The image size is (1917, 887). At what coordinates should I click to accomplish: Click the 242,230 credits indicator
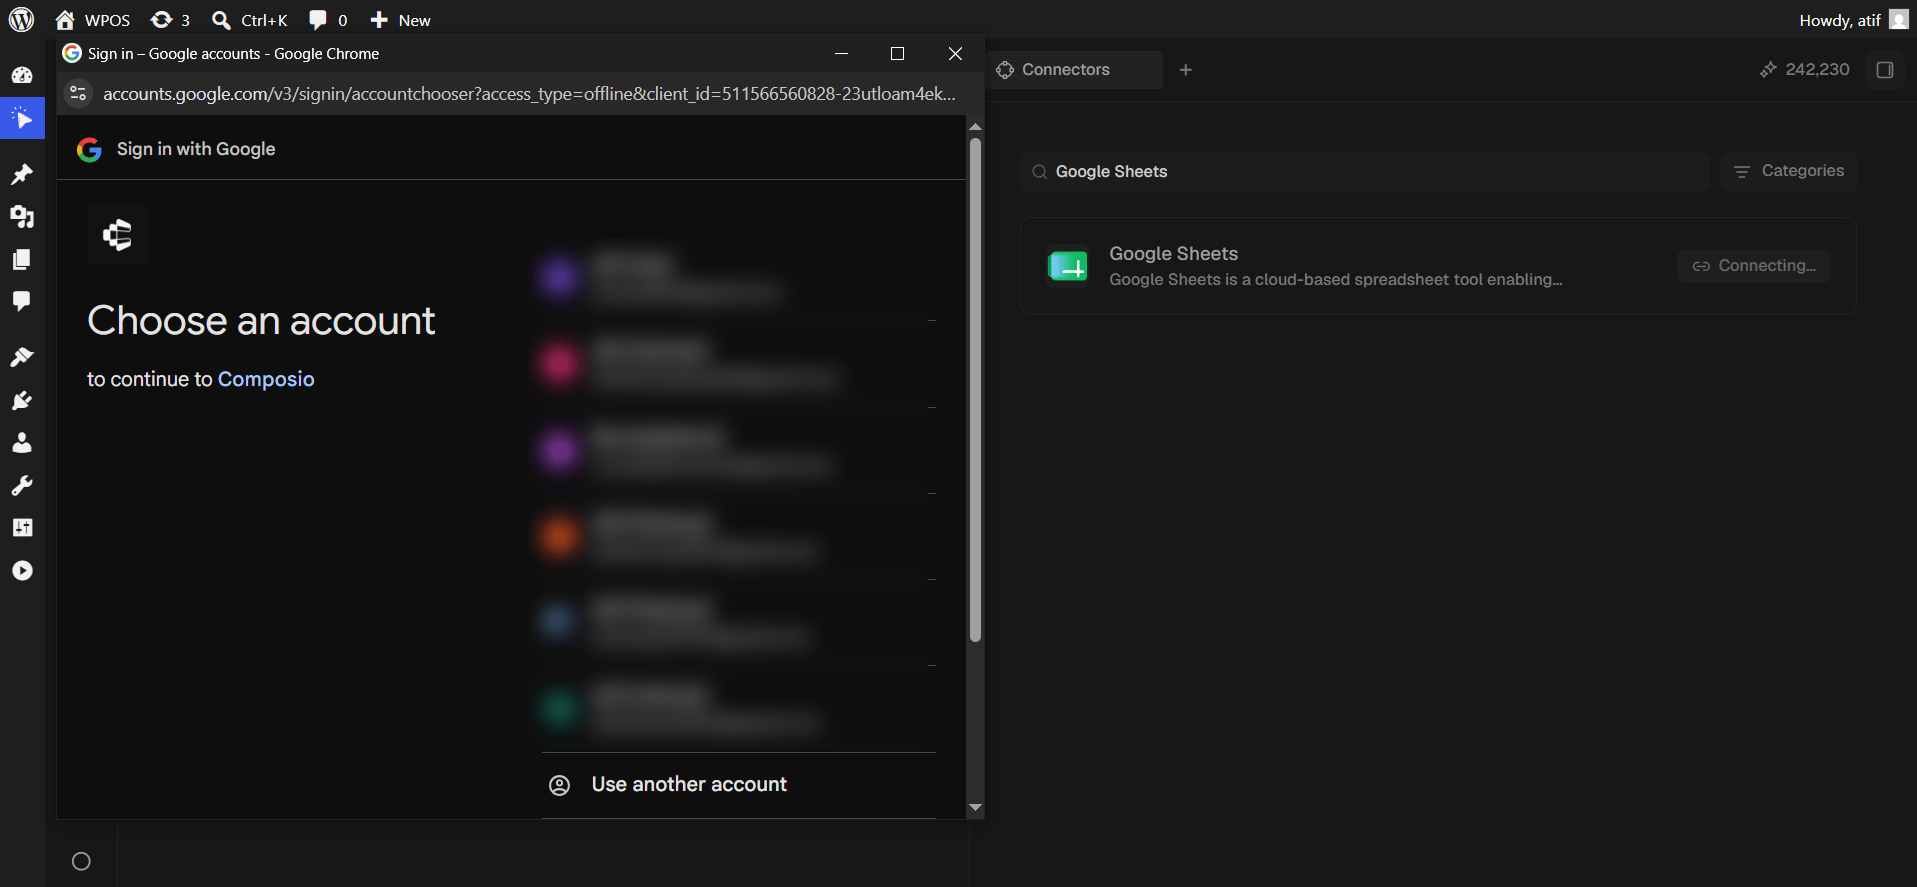point(1805,70)
